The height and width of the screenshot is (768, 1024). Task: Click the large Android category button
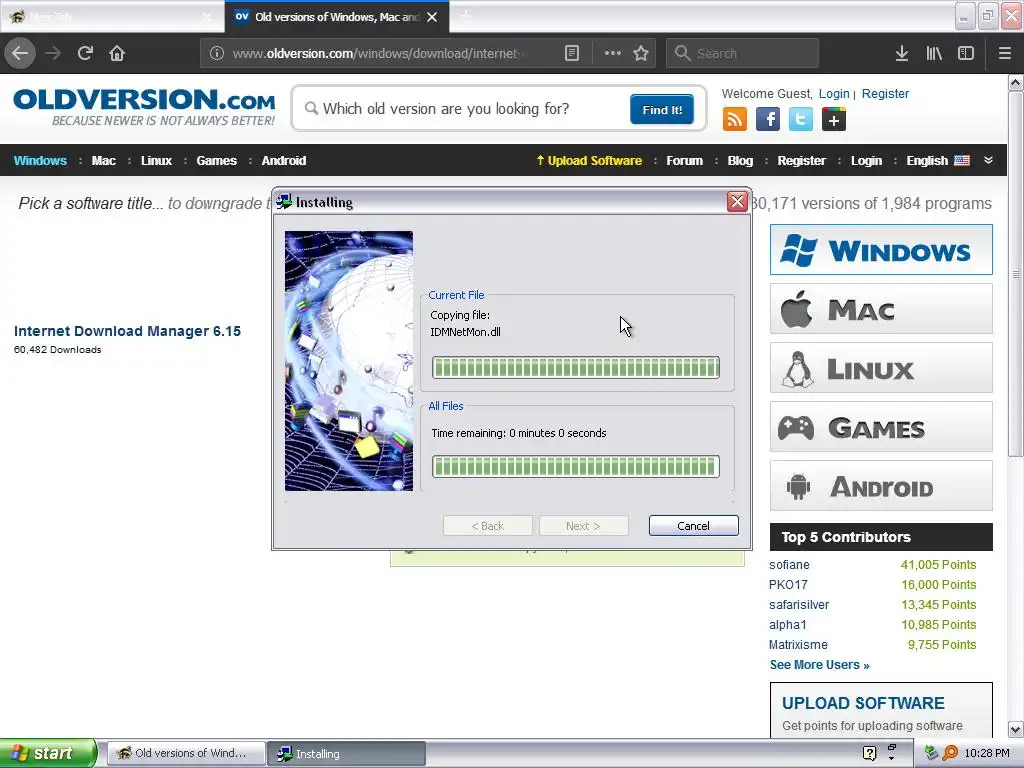coord(881,486)
